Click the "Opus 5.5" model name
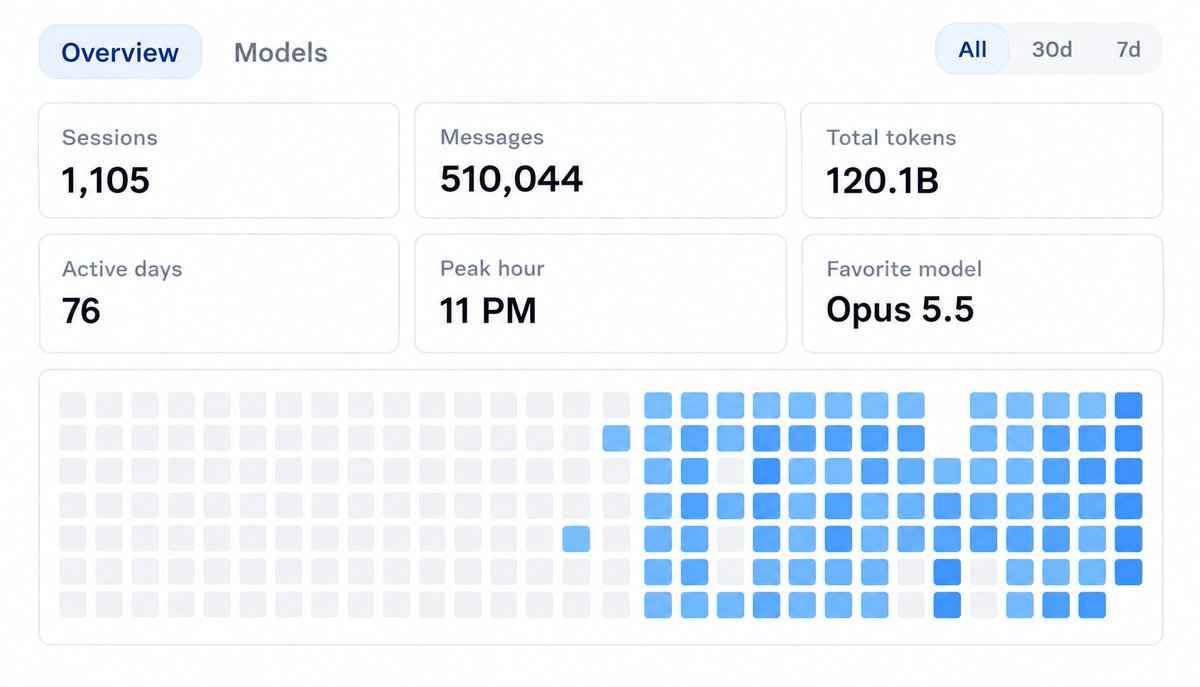 pyautogui.click(x=900, y=310)
